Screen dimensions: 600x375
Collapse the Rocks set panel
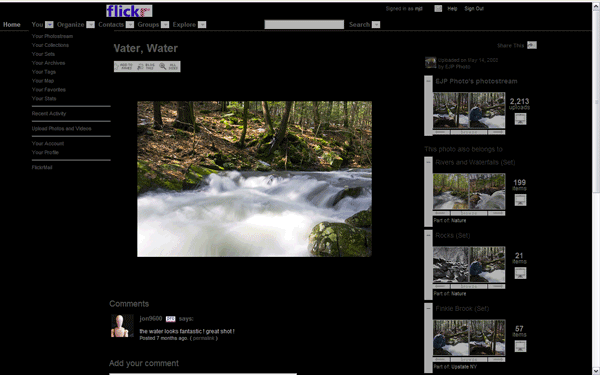tap(428, 235)
